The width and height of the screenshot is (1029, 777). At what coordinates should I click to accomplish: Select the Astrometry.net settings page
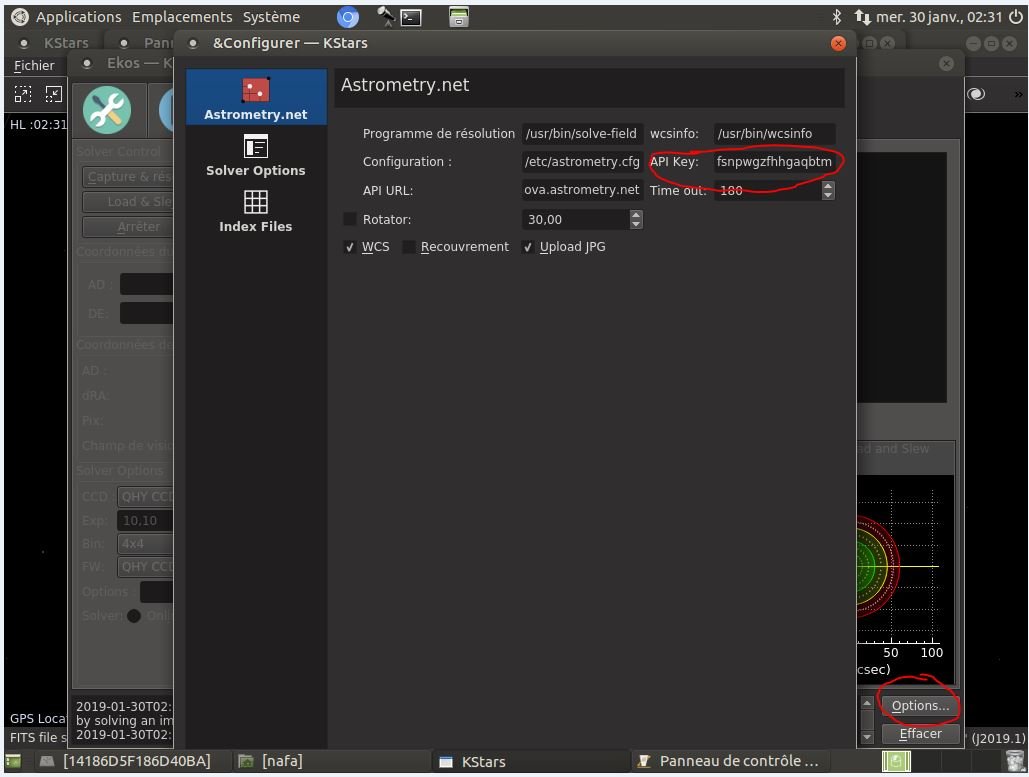[x=256, y=98]
